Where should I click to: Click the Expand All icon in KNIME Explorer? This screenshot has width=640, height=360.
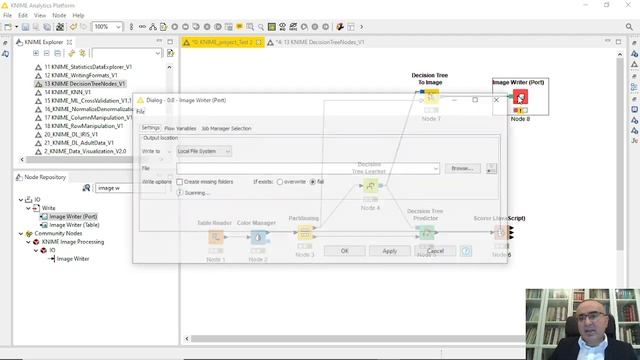(x=36, y=53)
